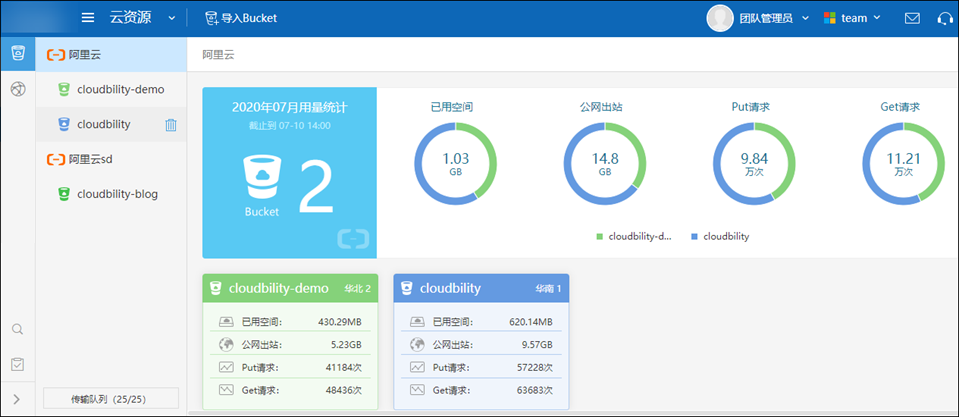Click the Aliyun logo in blue card corner

[353, 239]
